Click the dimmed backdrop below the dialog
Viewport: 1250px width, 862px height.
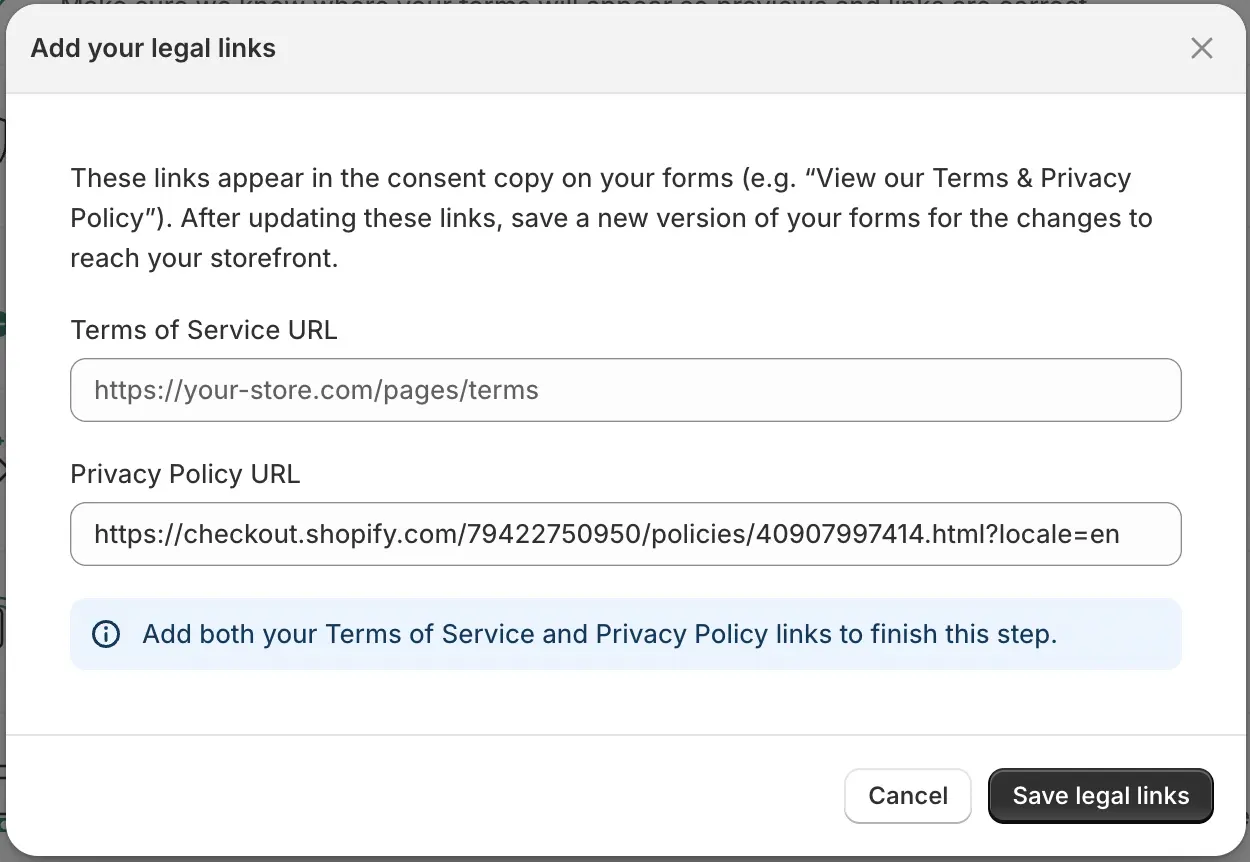(x=625, y=859)
